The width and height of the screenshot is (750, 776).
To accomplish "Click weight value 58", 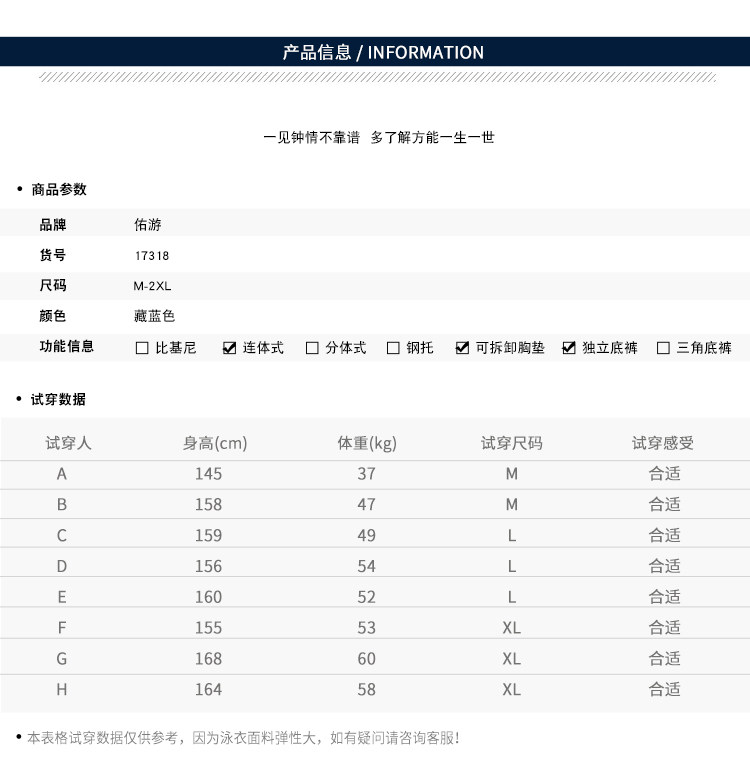I will pyautogui.click(x=366, y=689).
